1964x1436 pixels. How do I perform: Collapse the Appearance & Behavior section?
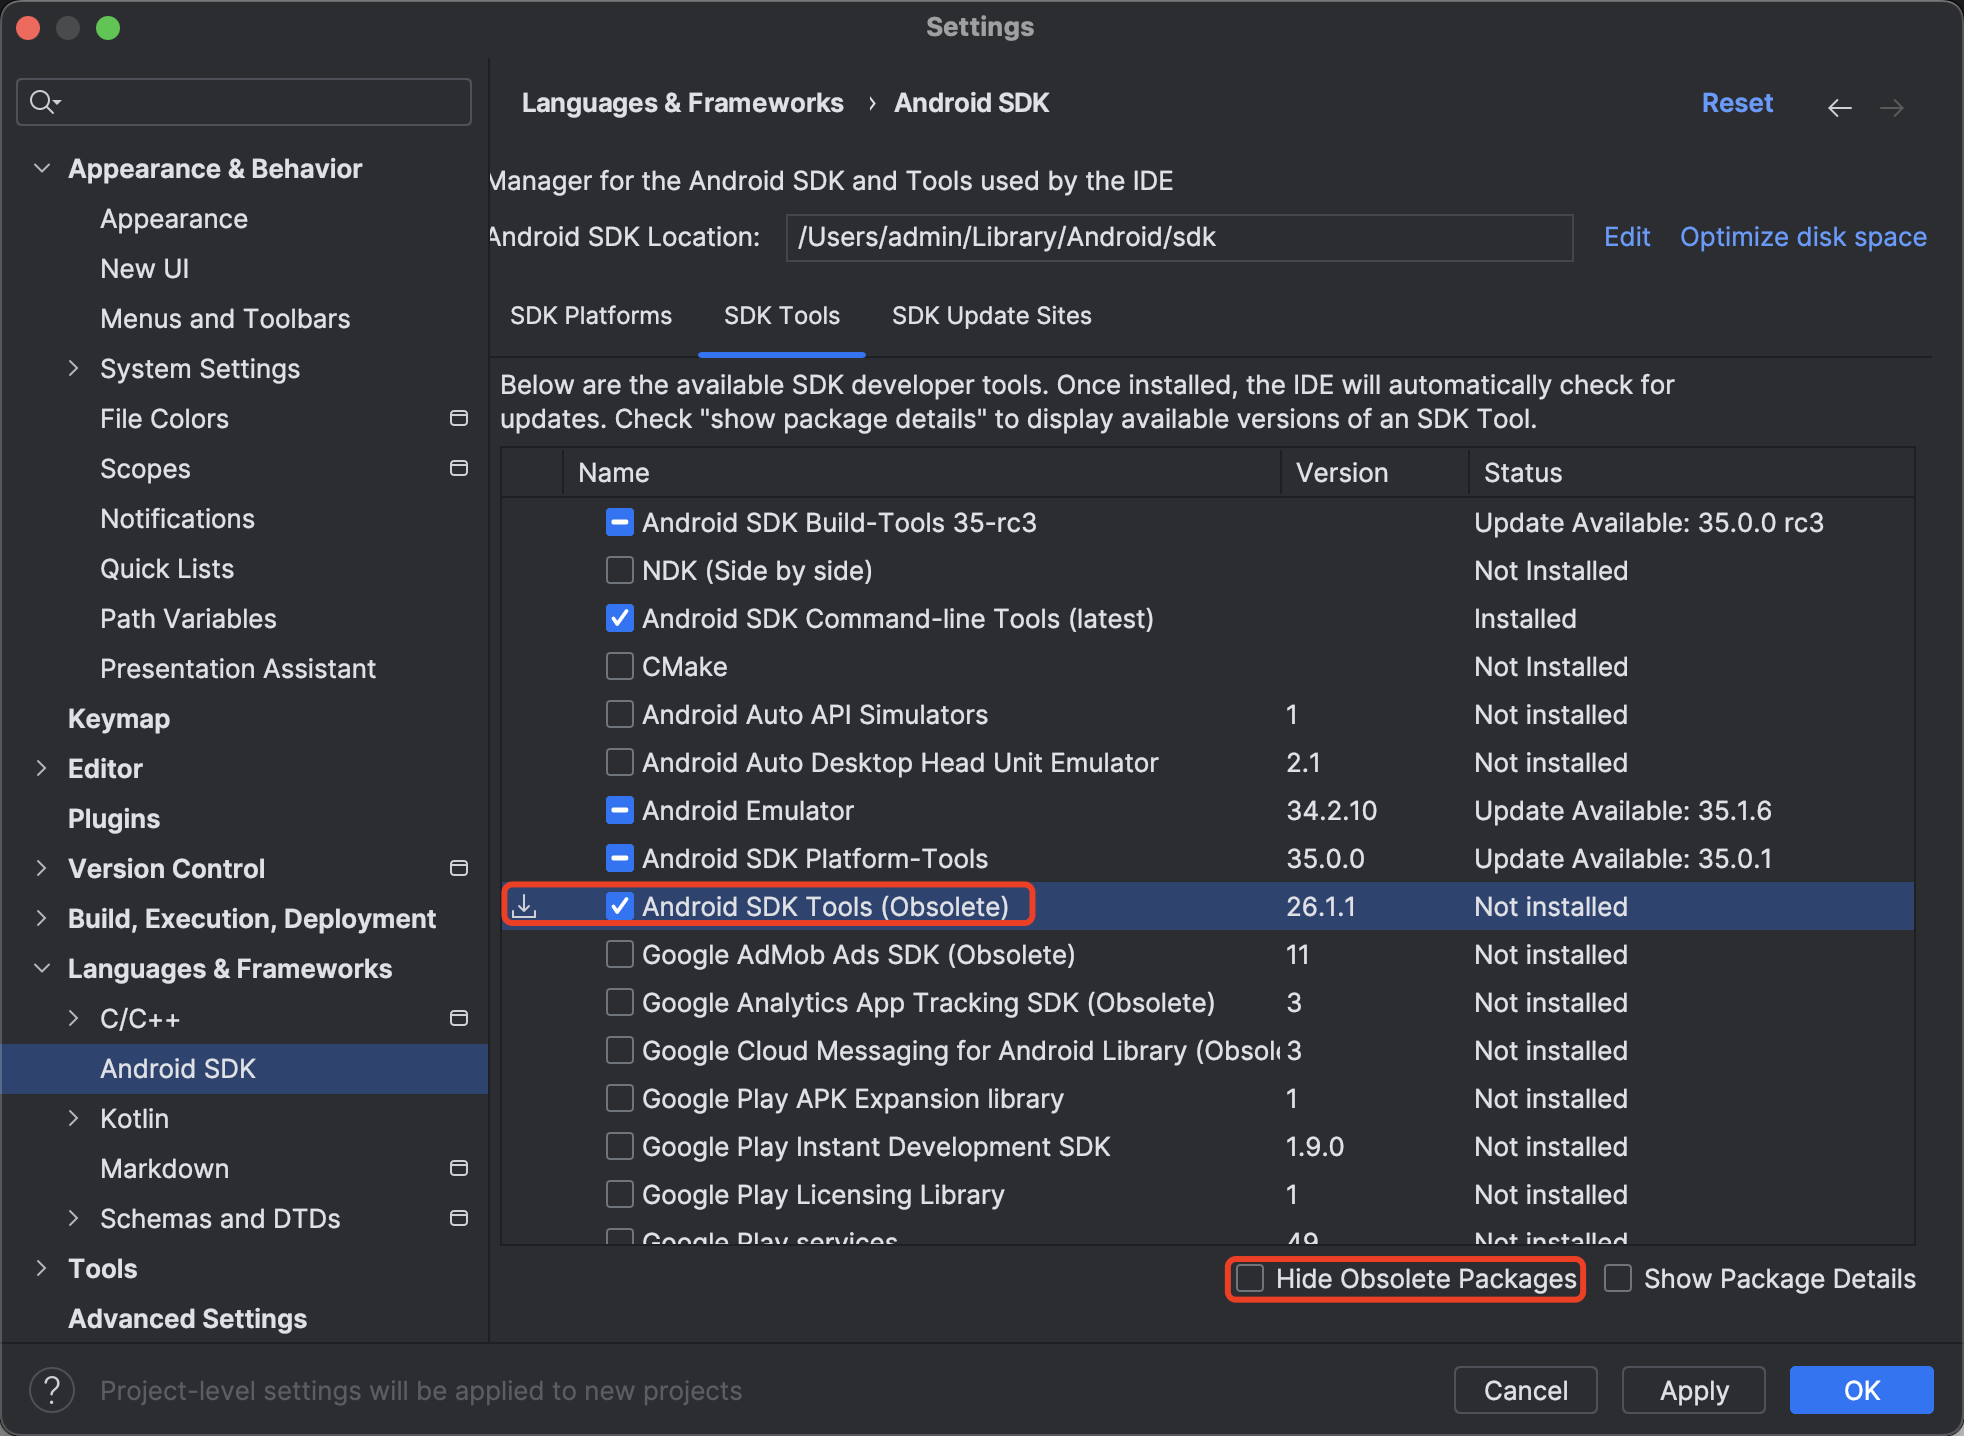click(x=42, y=168)
